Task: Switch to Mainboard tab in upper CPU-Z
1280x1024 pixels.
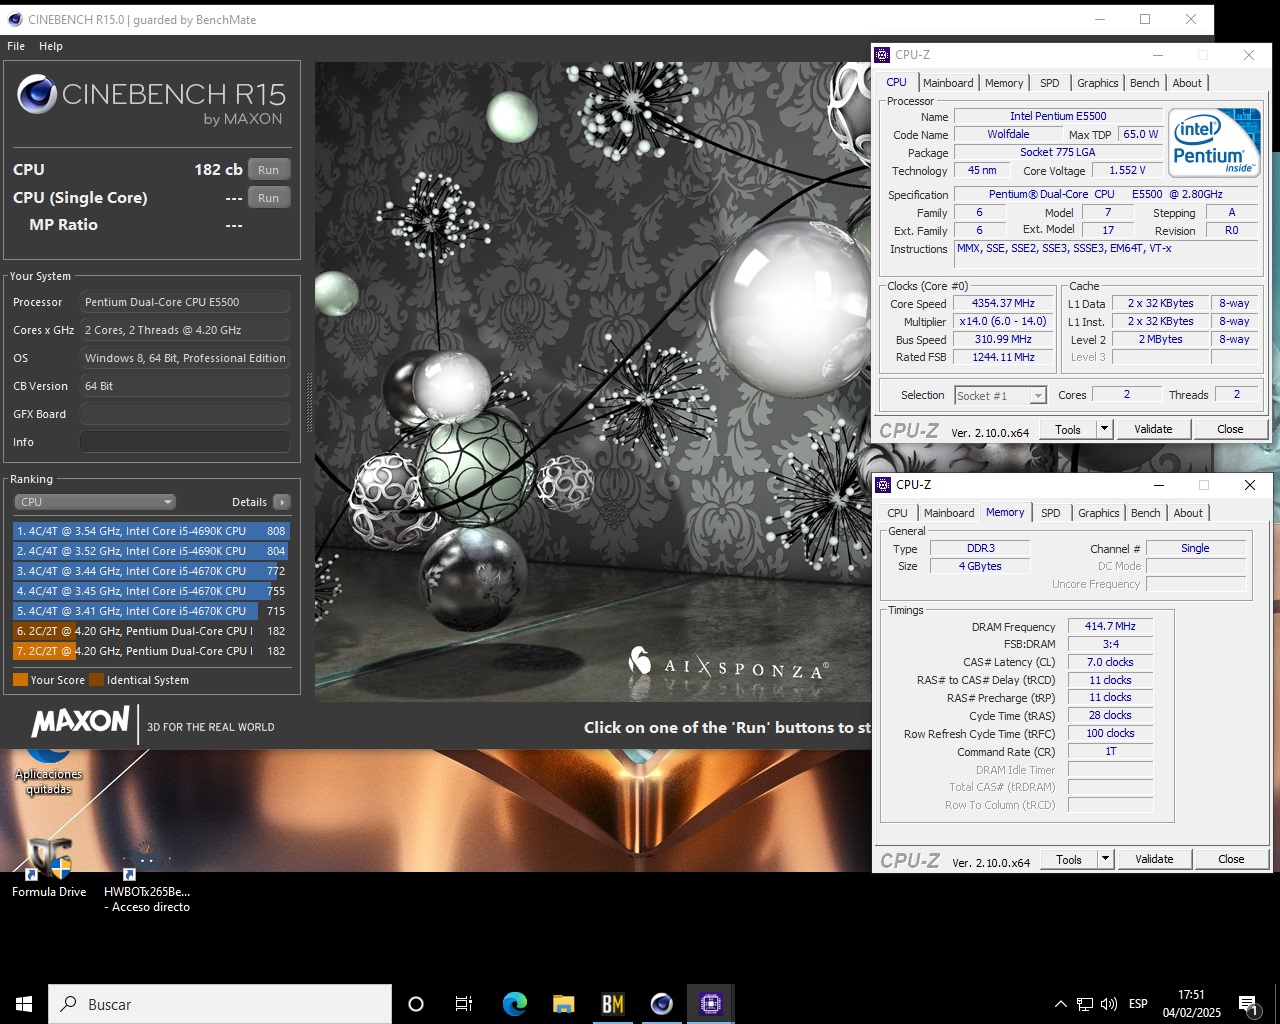Action: 947,83
